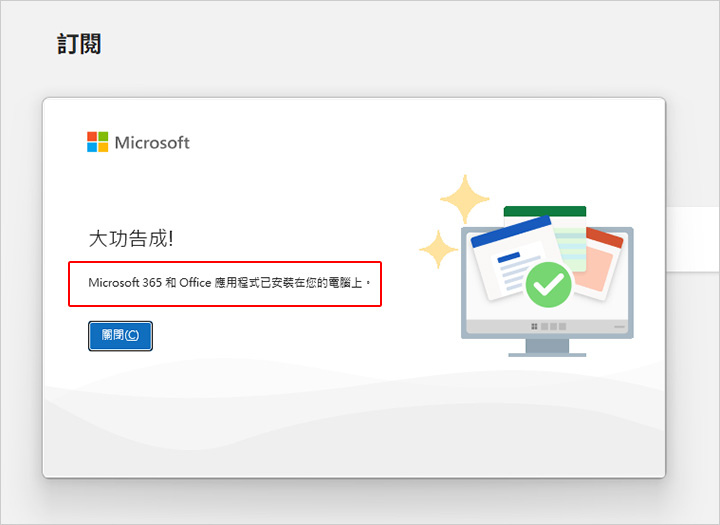
Task: Click the 訂閱 page heading
Action: [x=79, y=44]
